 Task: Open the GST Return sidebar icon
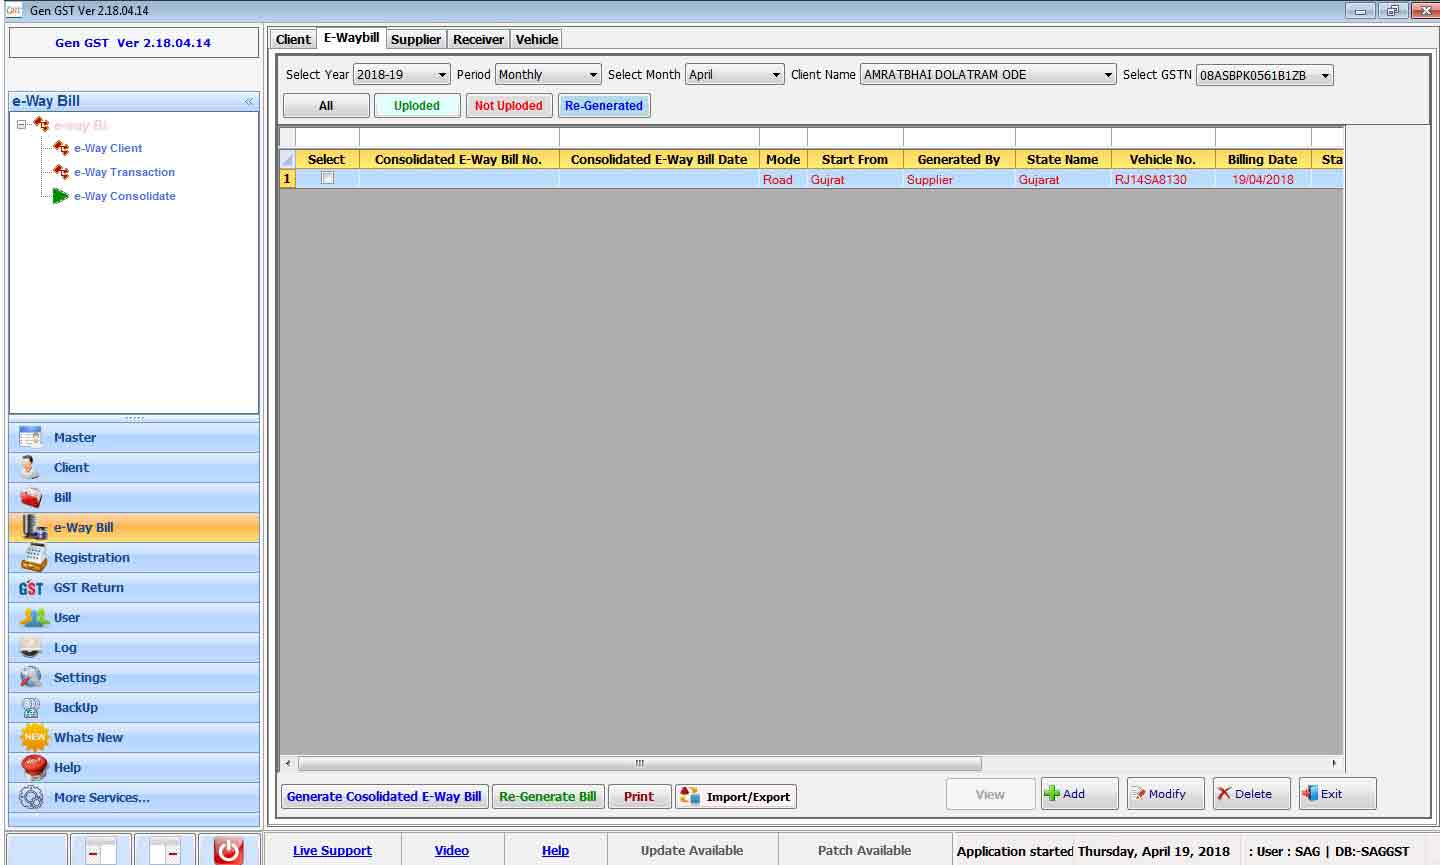[x=31, y=588]
